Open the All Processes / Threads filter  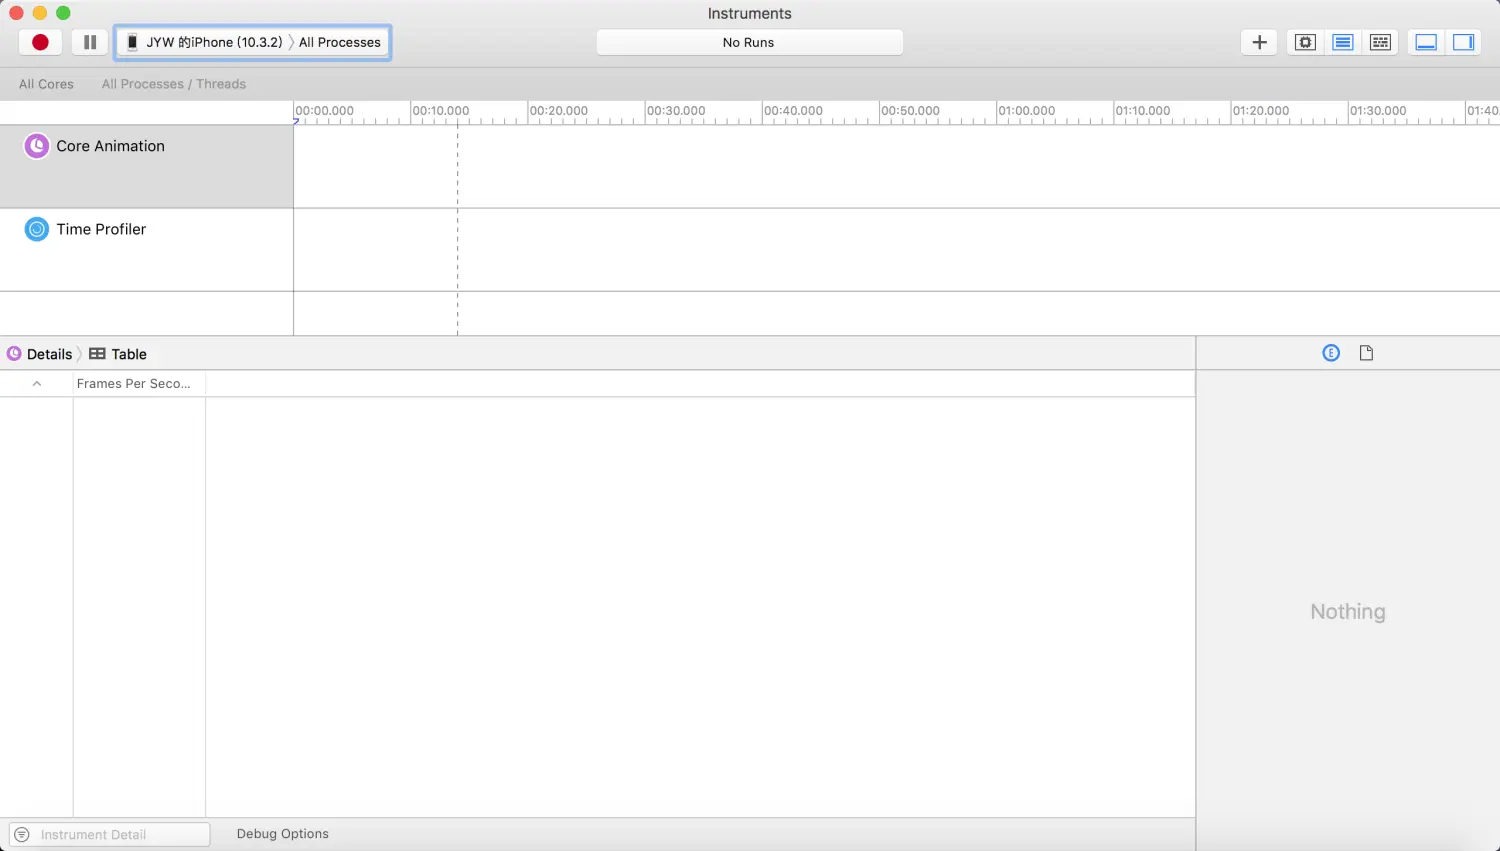click(x=174, y=84)
